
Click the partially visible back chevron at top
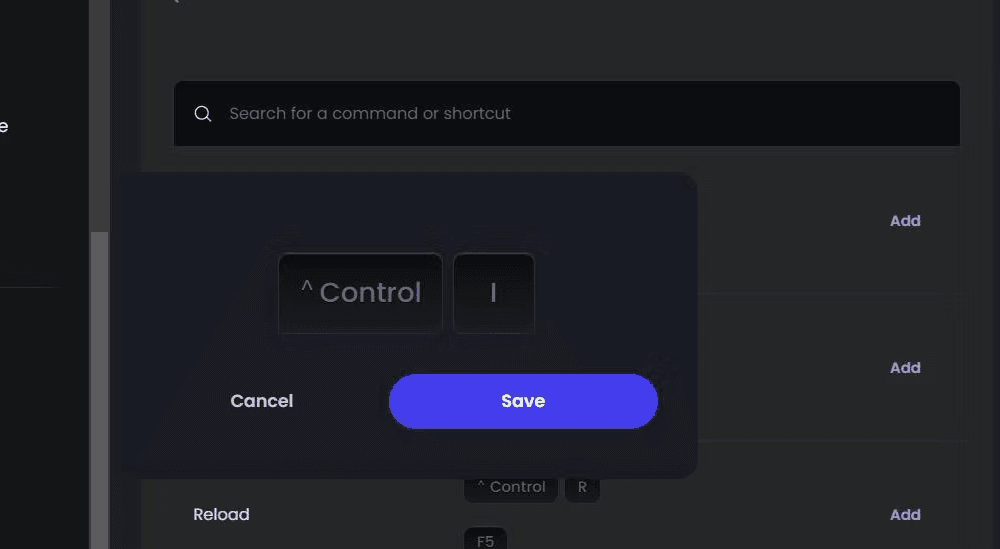point(176,1)
